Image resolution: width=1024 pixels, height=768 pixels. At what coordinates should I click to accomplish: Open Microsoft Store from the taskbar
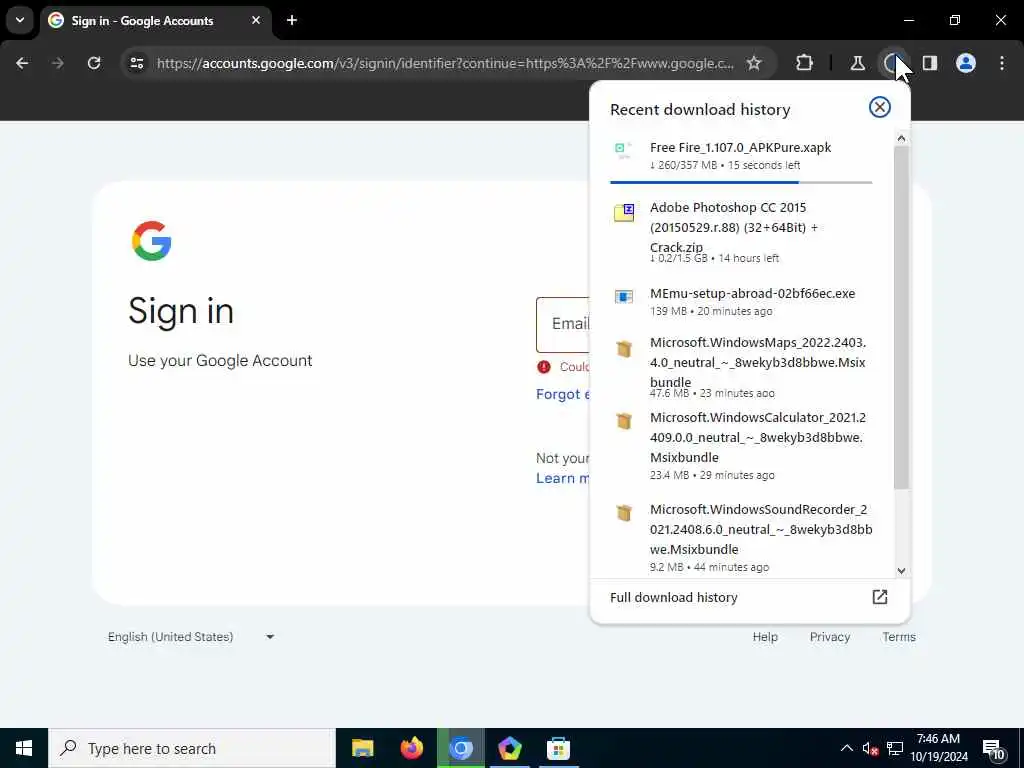click(x=558, y=748)
